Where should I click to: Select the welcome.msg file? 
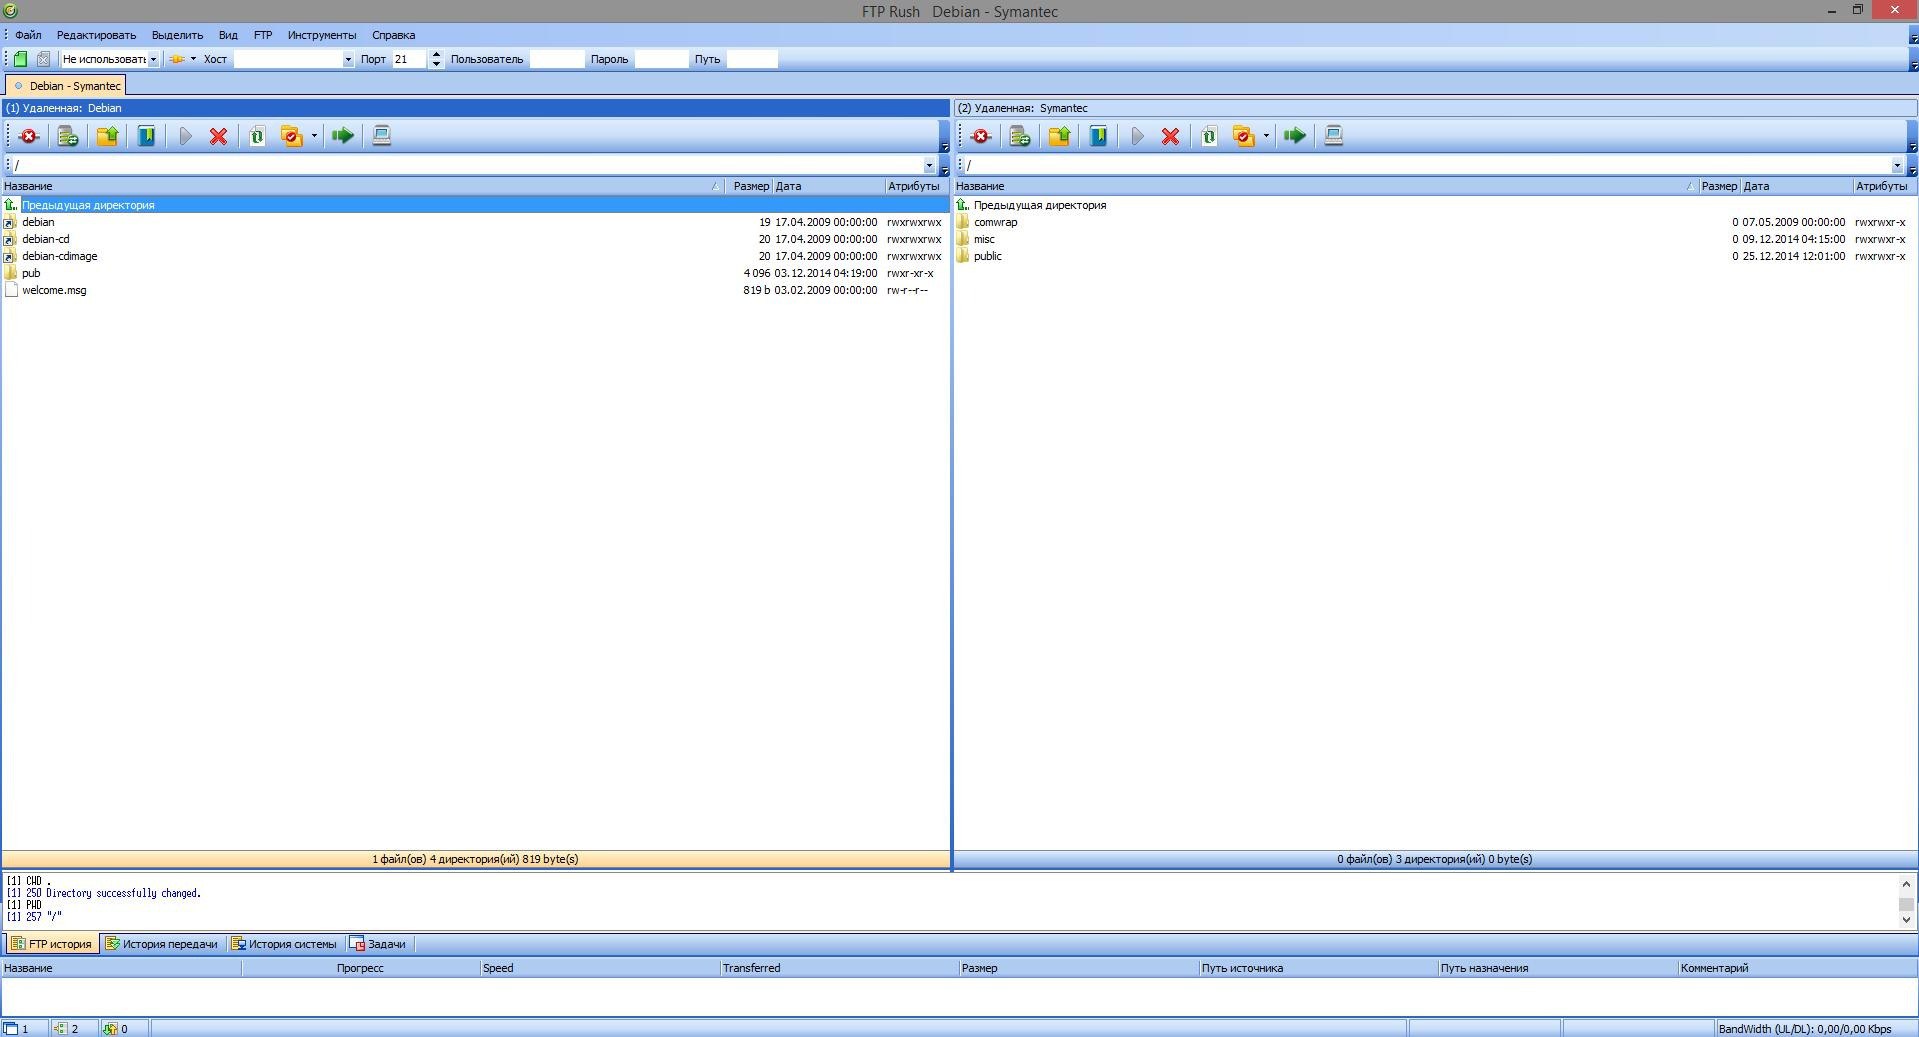(54, 290)
